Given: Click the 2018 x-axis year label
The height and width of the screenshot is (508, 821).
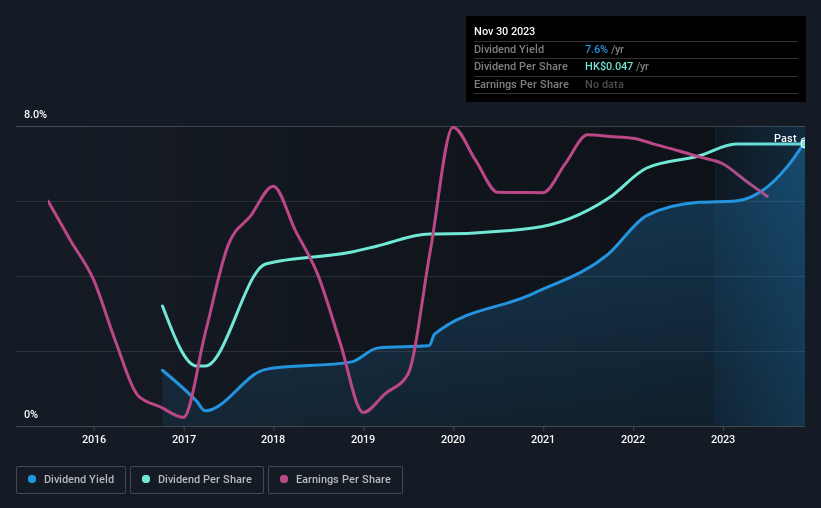Looking at the screenshot, I should pyautogui.click(x=273, y=439).
